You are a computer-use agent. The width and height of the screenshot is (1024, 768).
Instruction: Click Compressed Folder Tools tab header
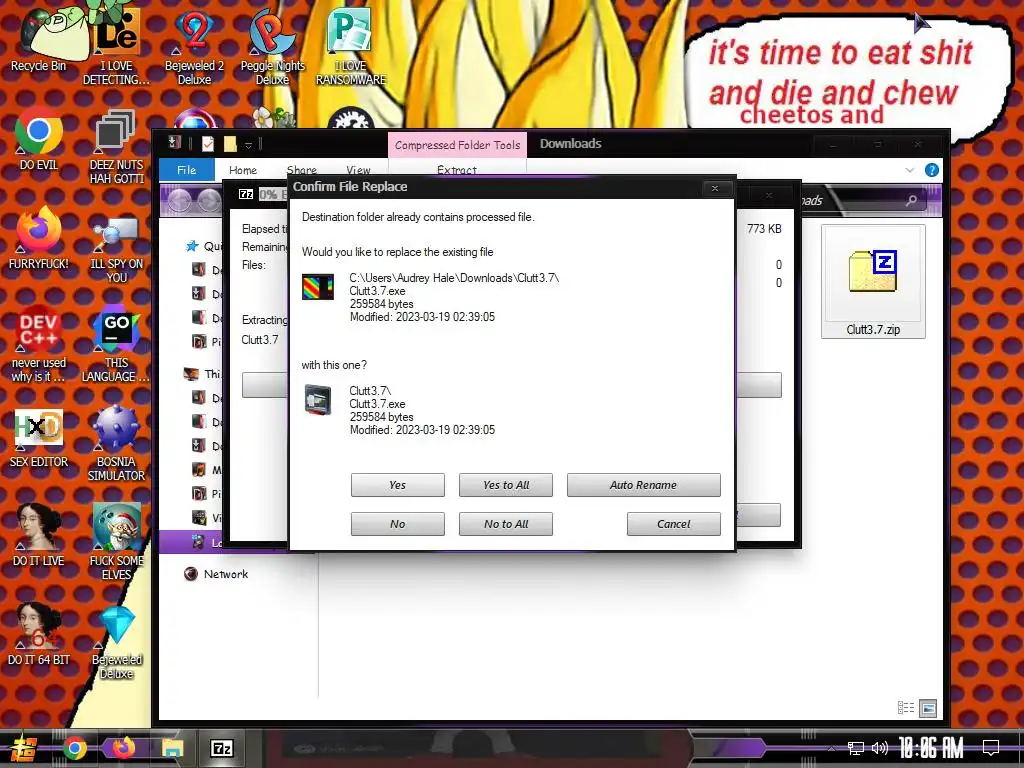pos(457,145)
